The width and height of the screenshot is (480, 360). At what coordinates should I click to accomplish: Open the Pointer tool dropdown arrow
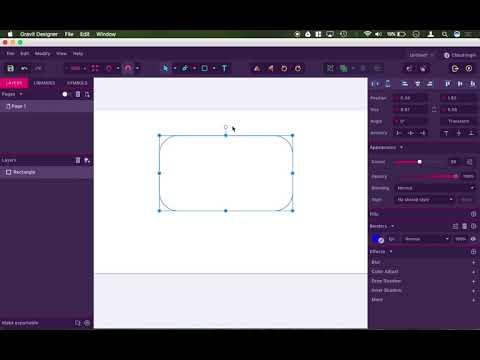tap(175, 68)
